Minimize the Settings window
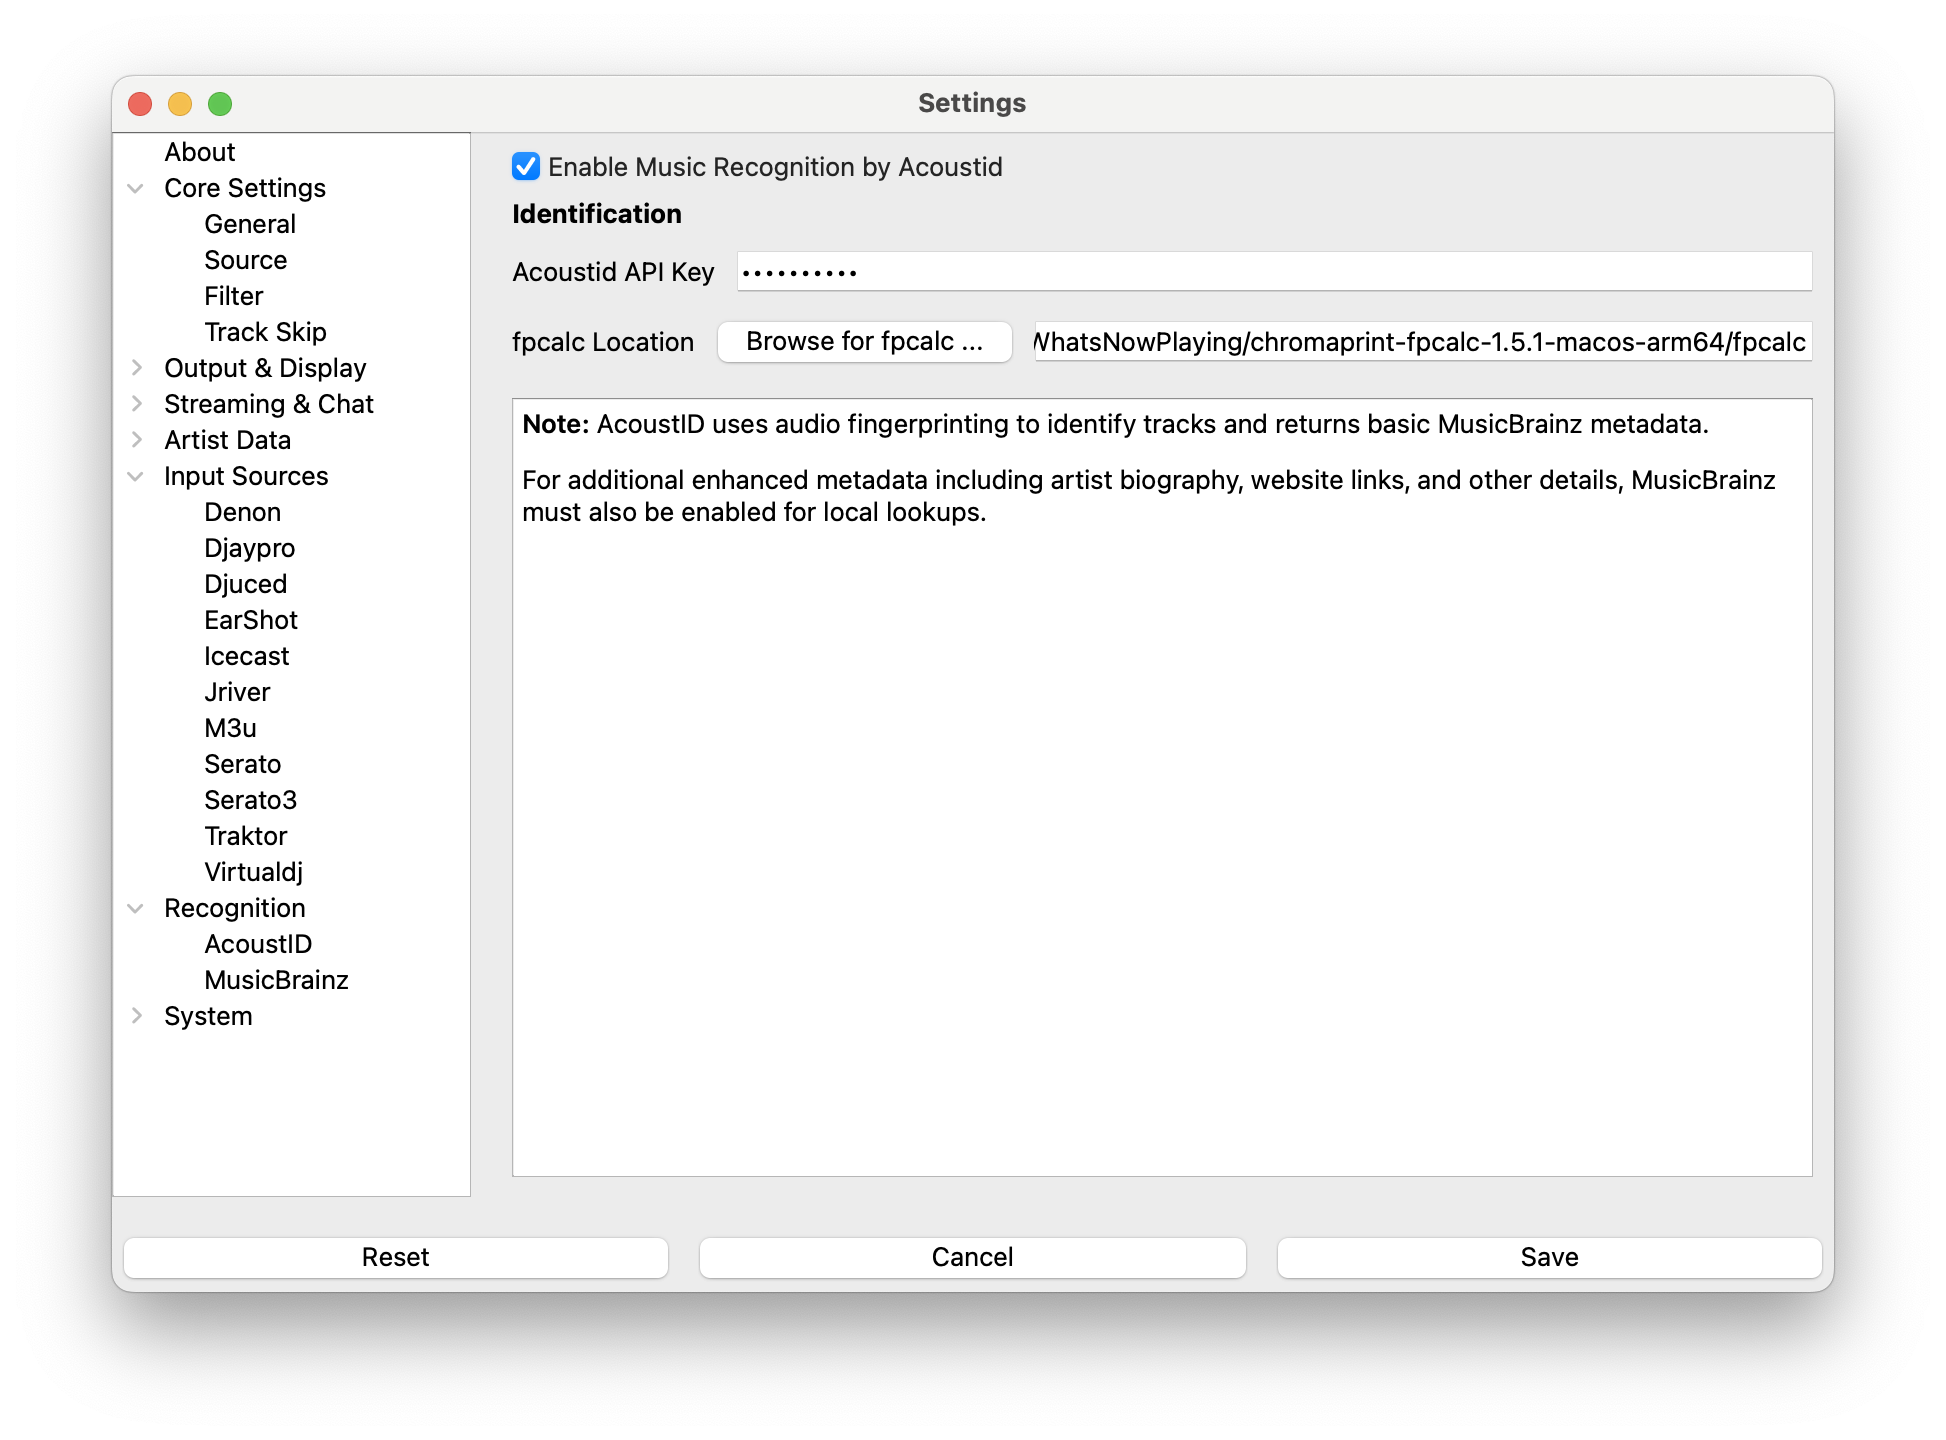This screenshot has width=1946, height=1440. point(180,104)
